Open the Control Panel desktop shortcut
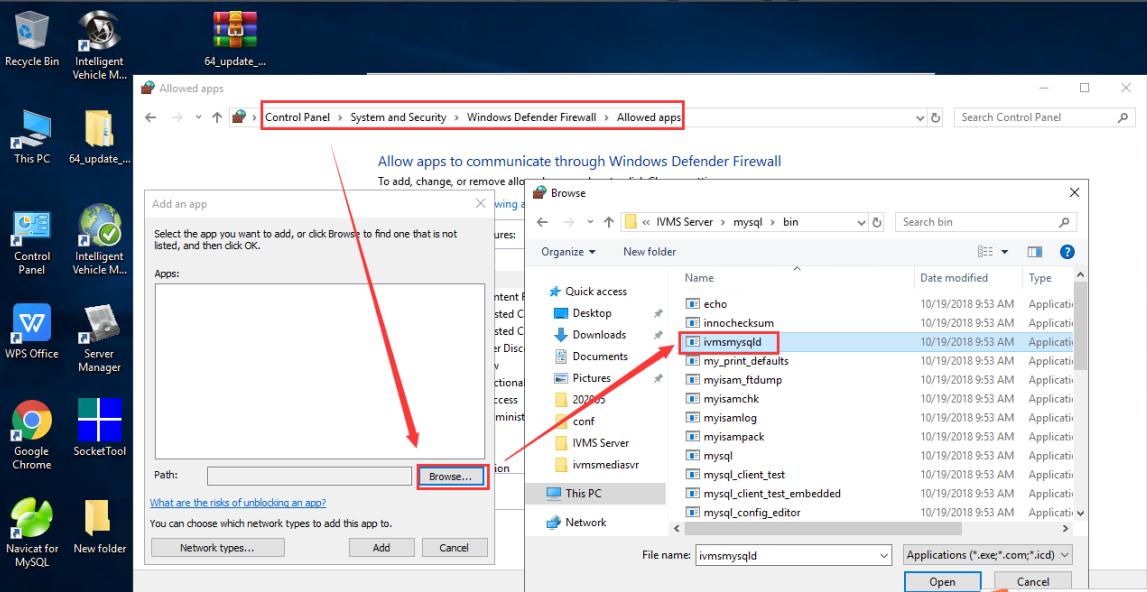 [x=31, y=242]
